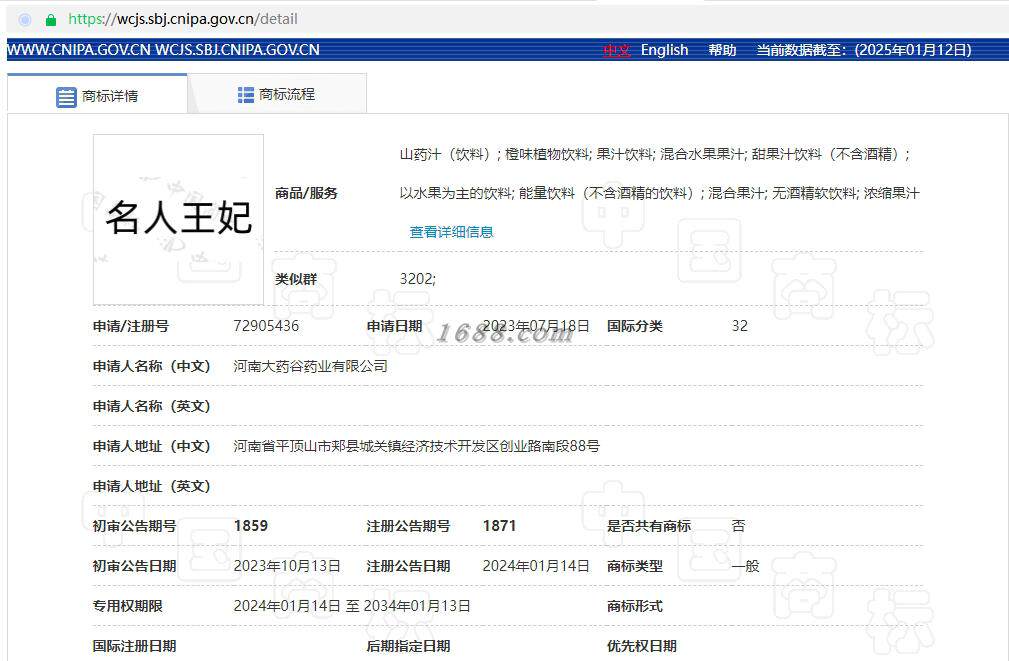Click the 商标形式 label
Screen dimensions: 1009x661
(634, 606)
